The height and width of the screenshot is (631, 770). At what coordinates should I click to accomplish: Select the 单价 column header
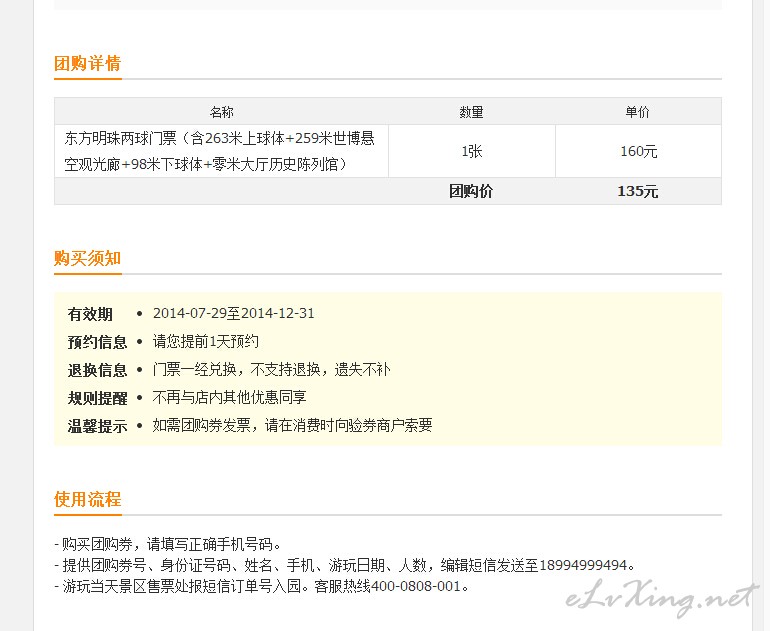pos(637,112)
